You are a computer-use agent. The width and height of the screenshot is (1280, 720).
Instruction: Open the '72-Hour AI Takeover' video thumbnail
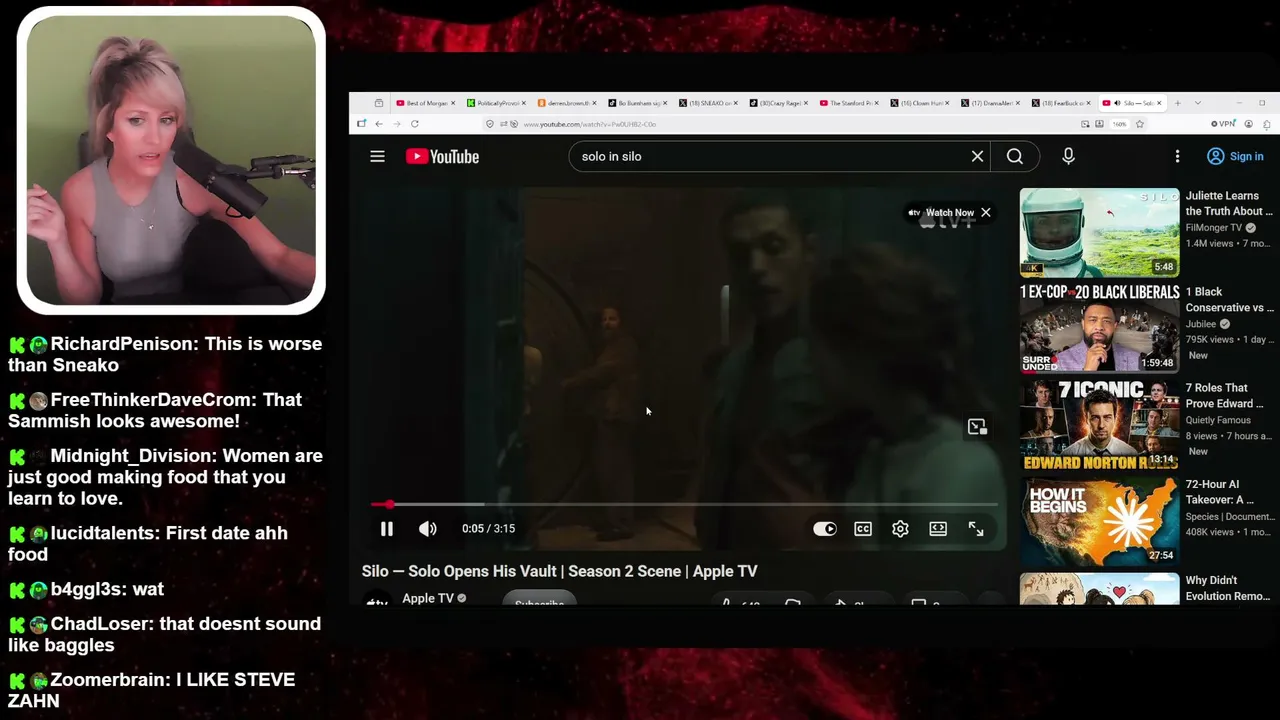pos(1099,520)
